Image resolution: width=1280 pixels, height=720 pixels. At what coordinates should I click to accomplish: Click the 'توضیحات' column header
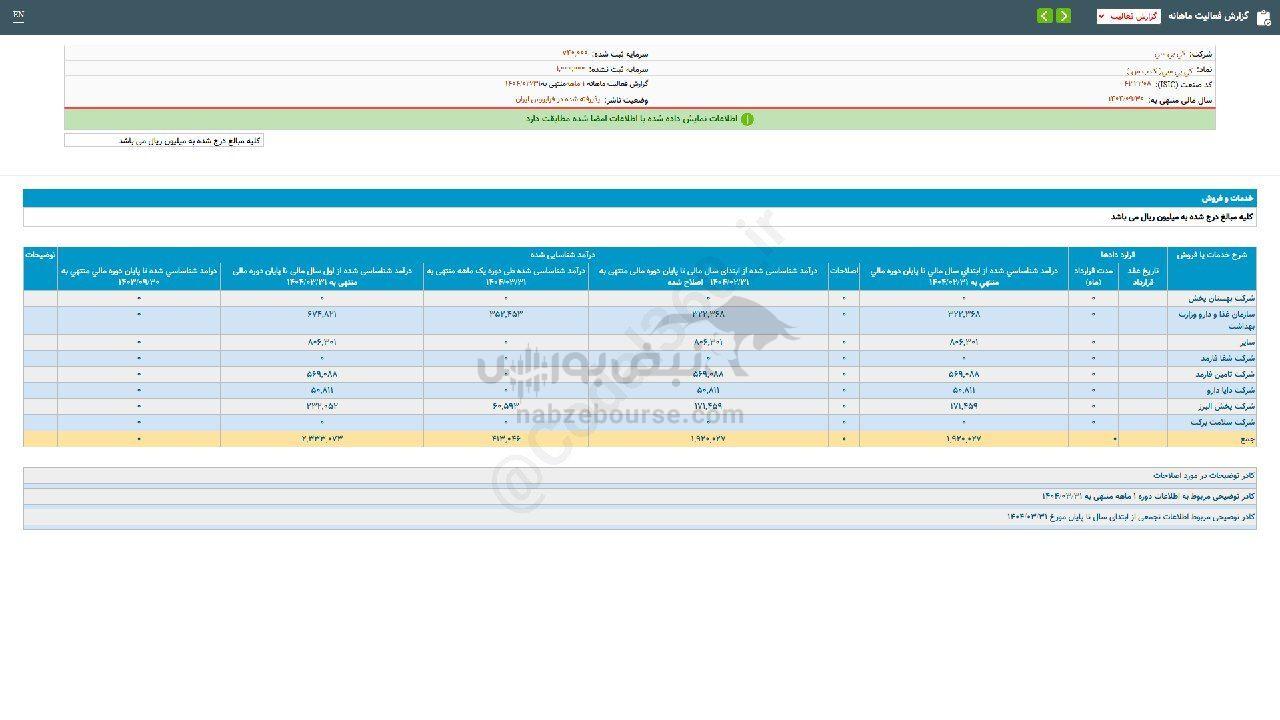point(40,254)
